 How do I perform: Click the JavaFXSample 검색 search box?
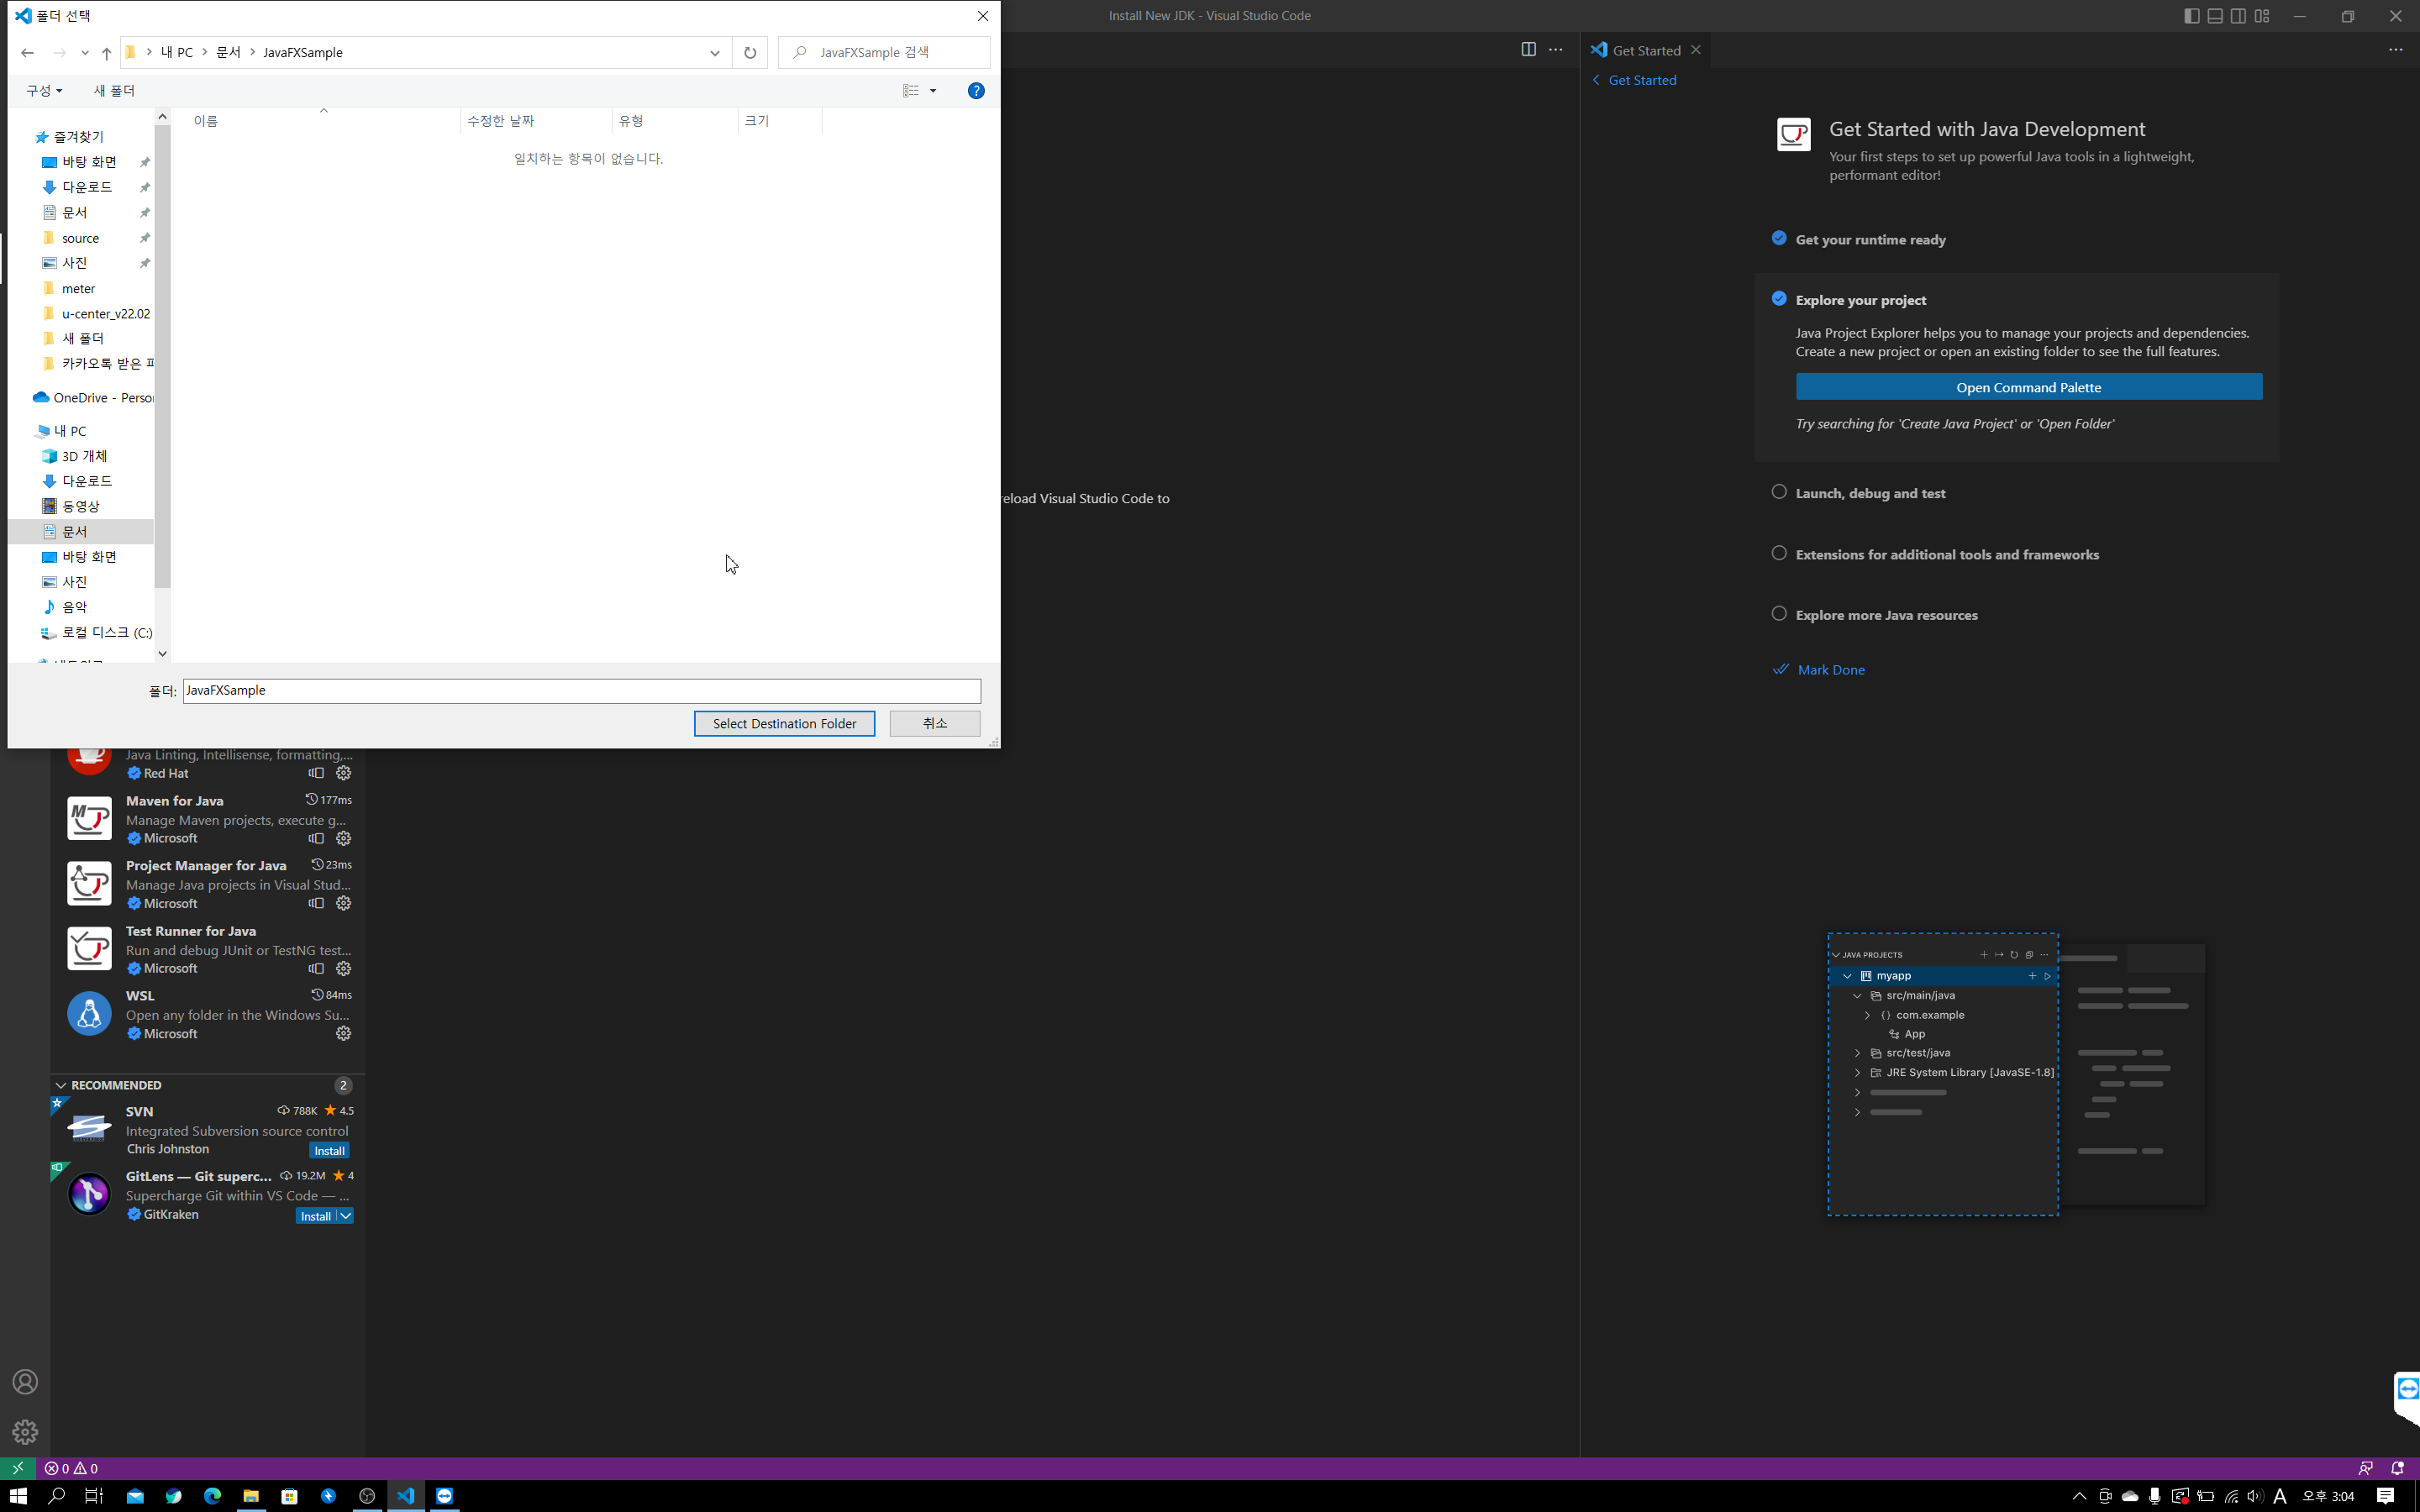[x=884, y=52]
